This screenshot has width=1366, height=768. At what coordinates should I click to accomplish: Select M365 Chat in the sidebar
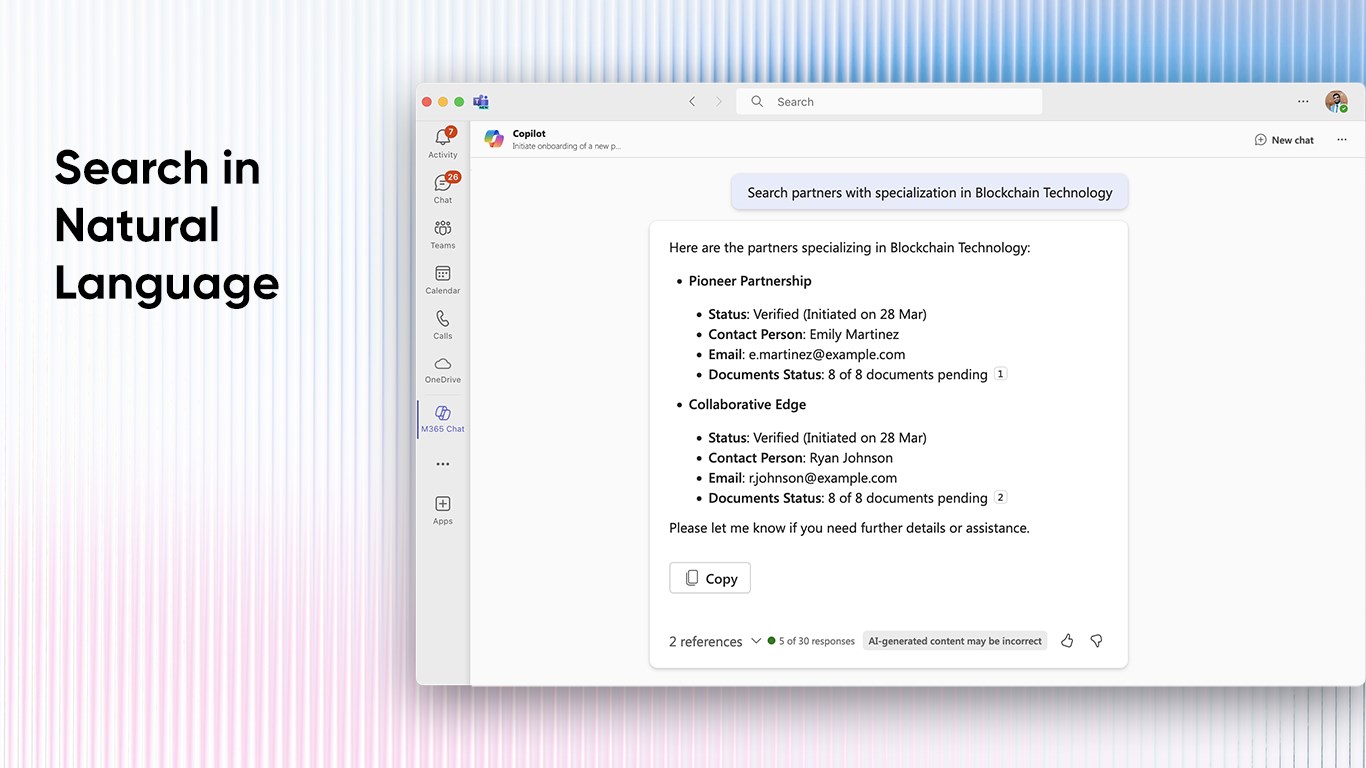tap(443, 418)
